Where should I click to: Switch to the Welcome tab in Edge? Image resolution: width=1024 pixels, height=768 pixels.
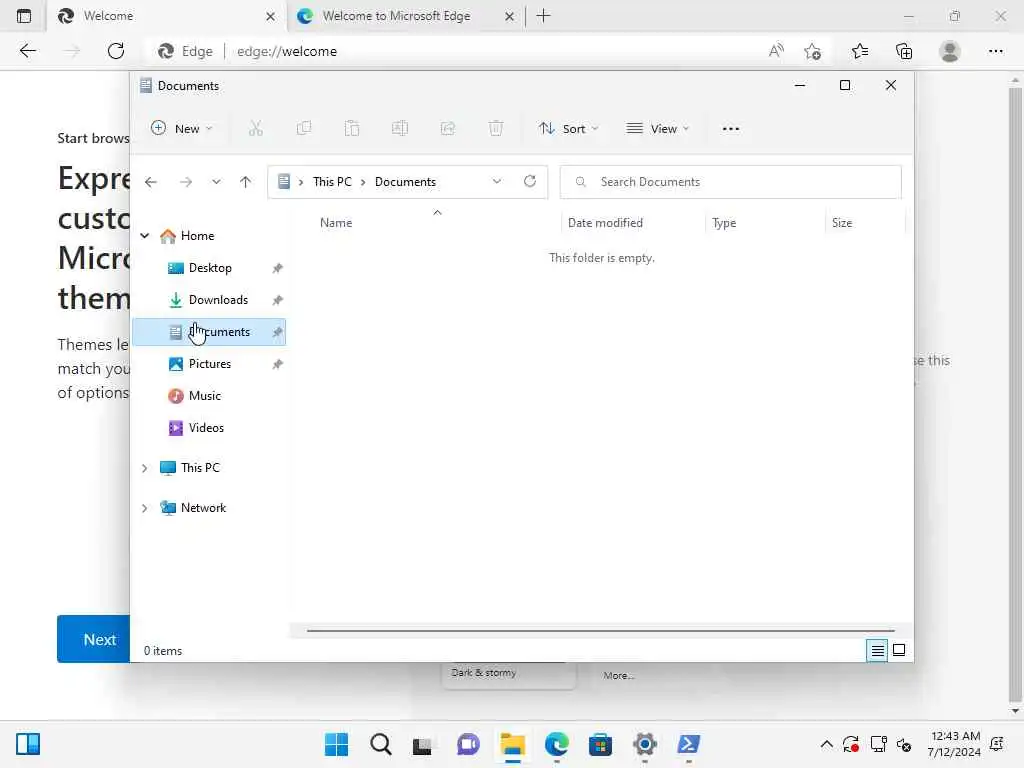tap(167, 16)
